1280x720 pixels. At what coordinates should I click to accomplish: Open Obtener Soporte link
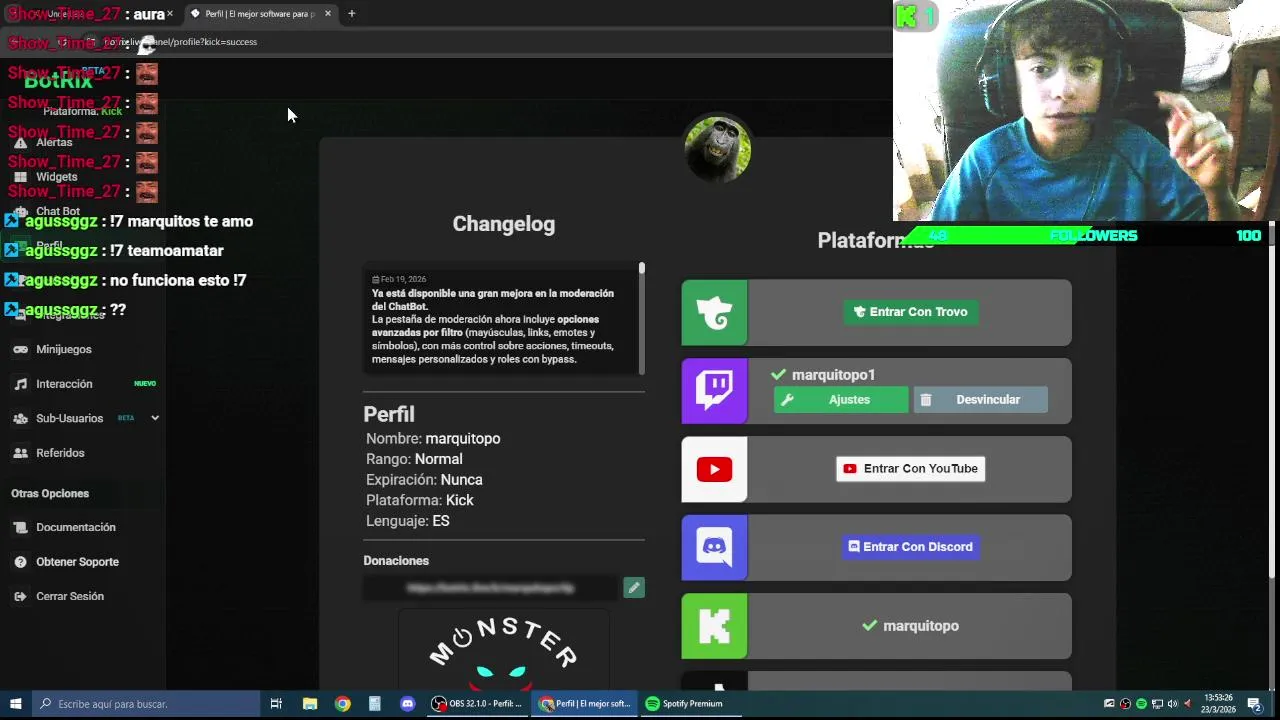click(x=77, y=562)
